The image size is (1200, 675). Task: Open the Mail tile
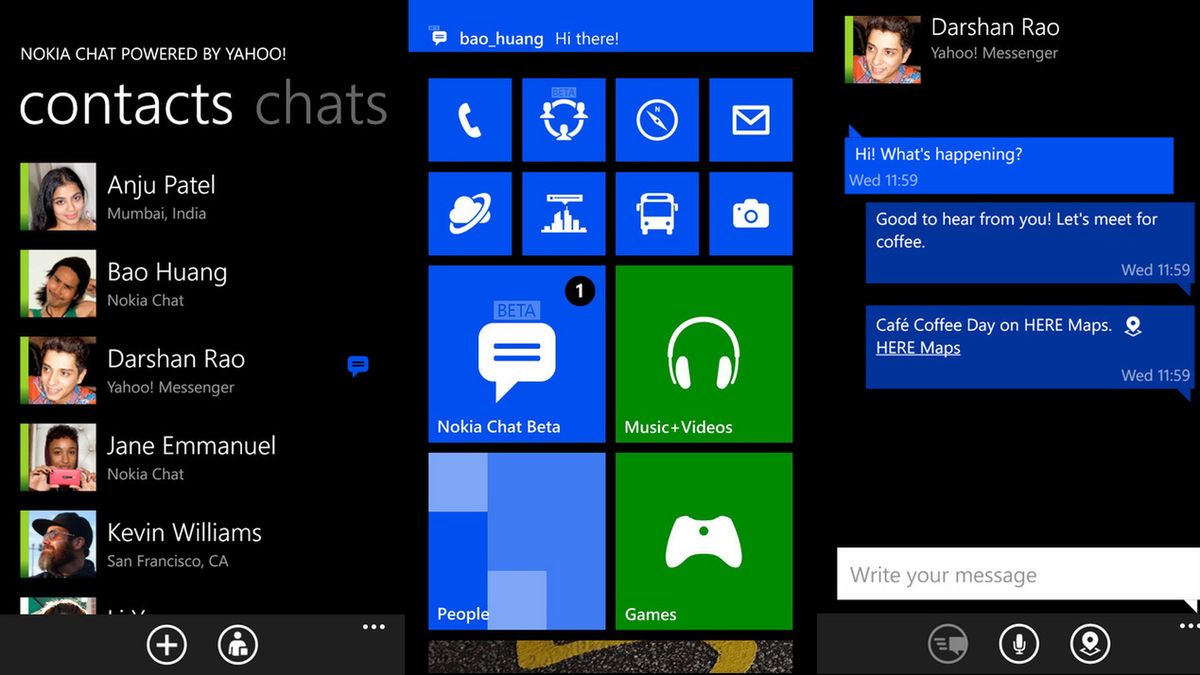(x=750, y=120)
